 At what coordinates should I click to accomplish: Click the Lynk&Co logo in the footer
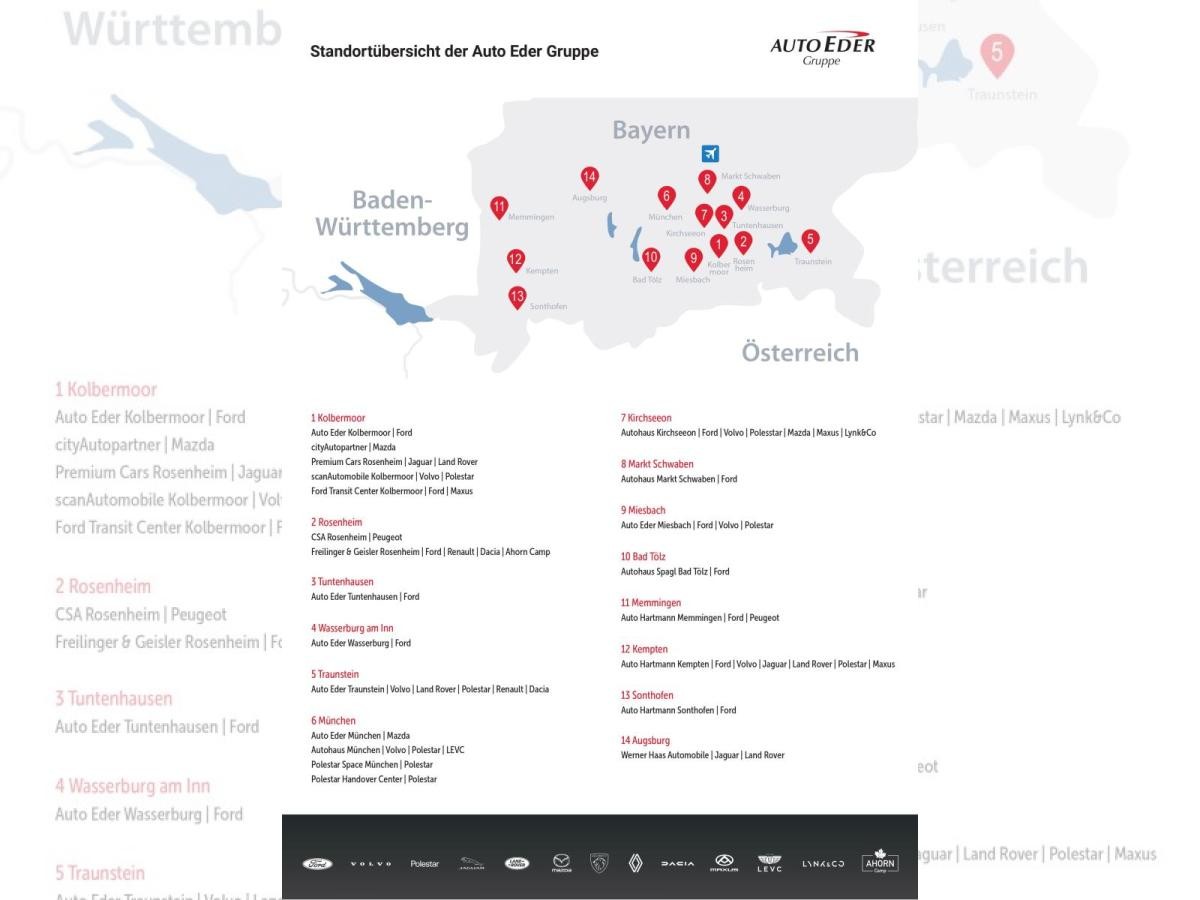[825, 863]
